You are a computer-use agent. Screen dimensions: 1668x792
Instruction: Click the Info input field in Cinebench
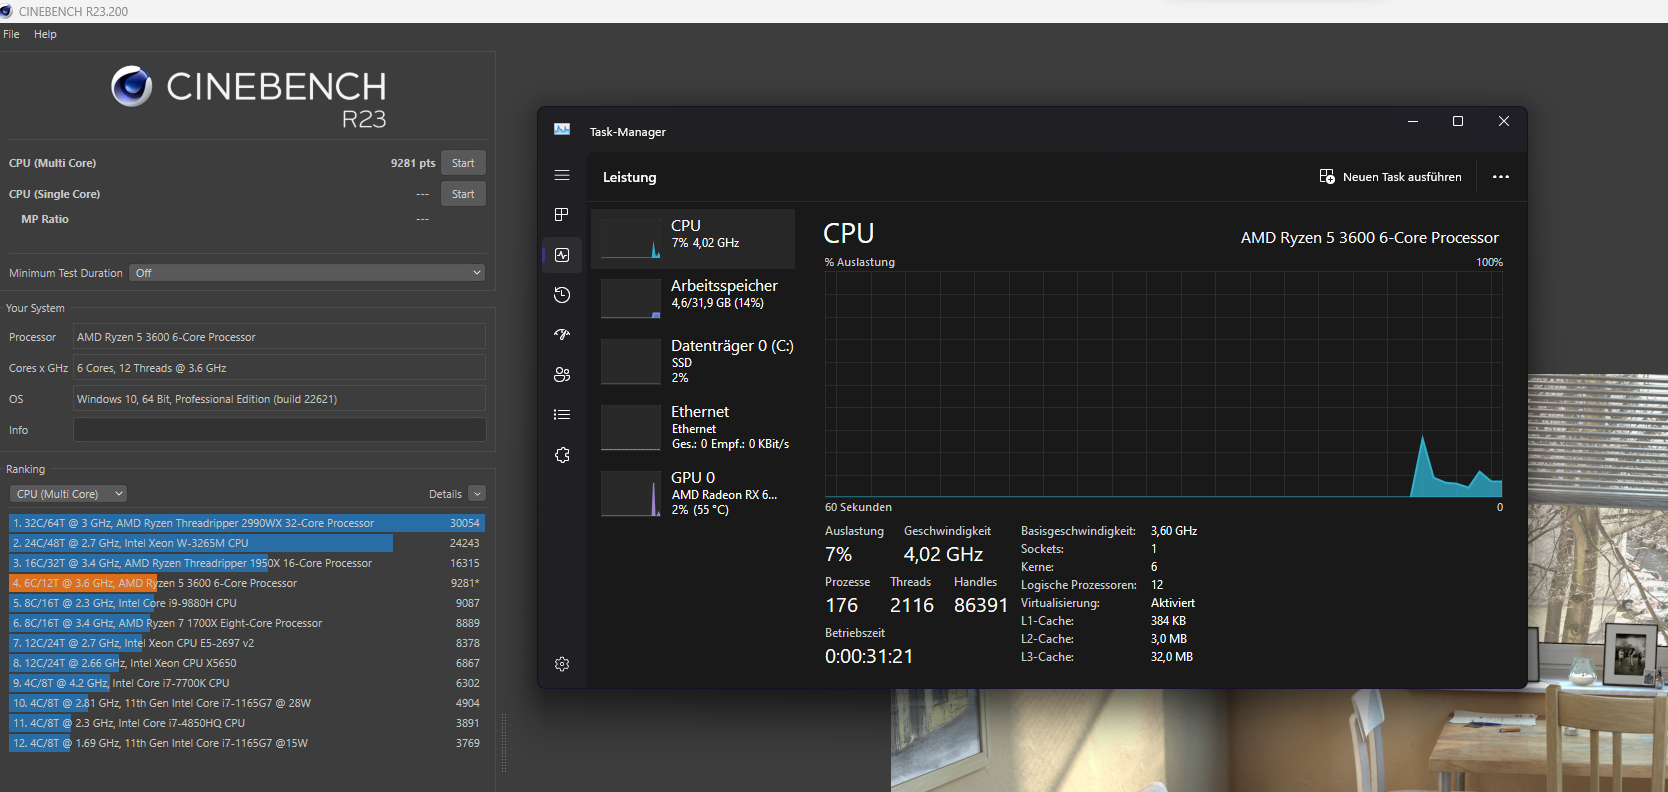[x=280, y=430]
